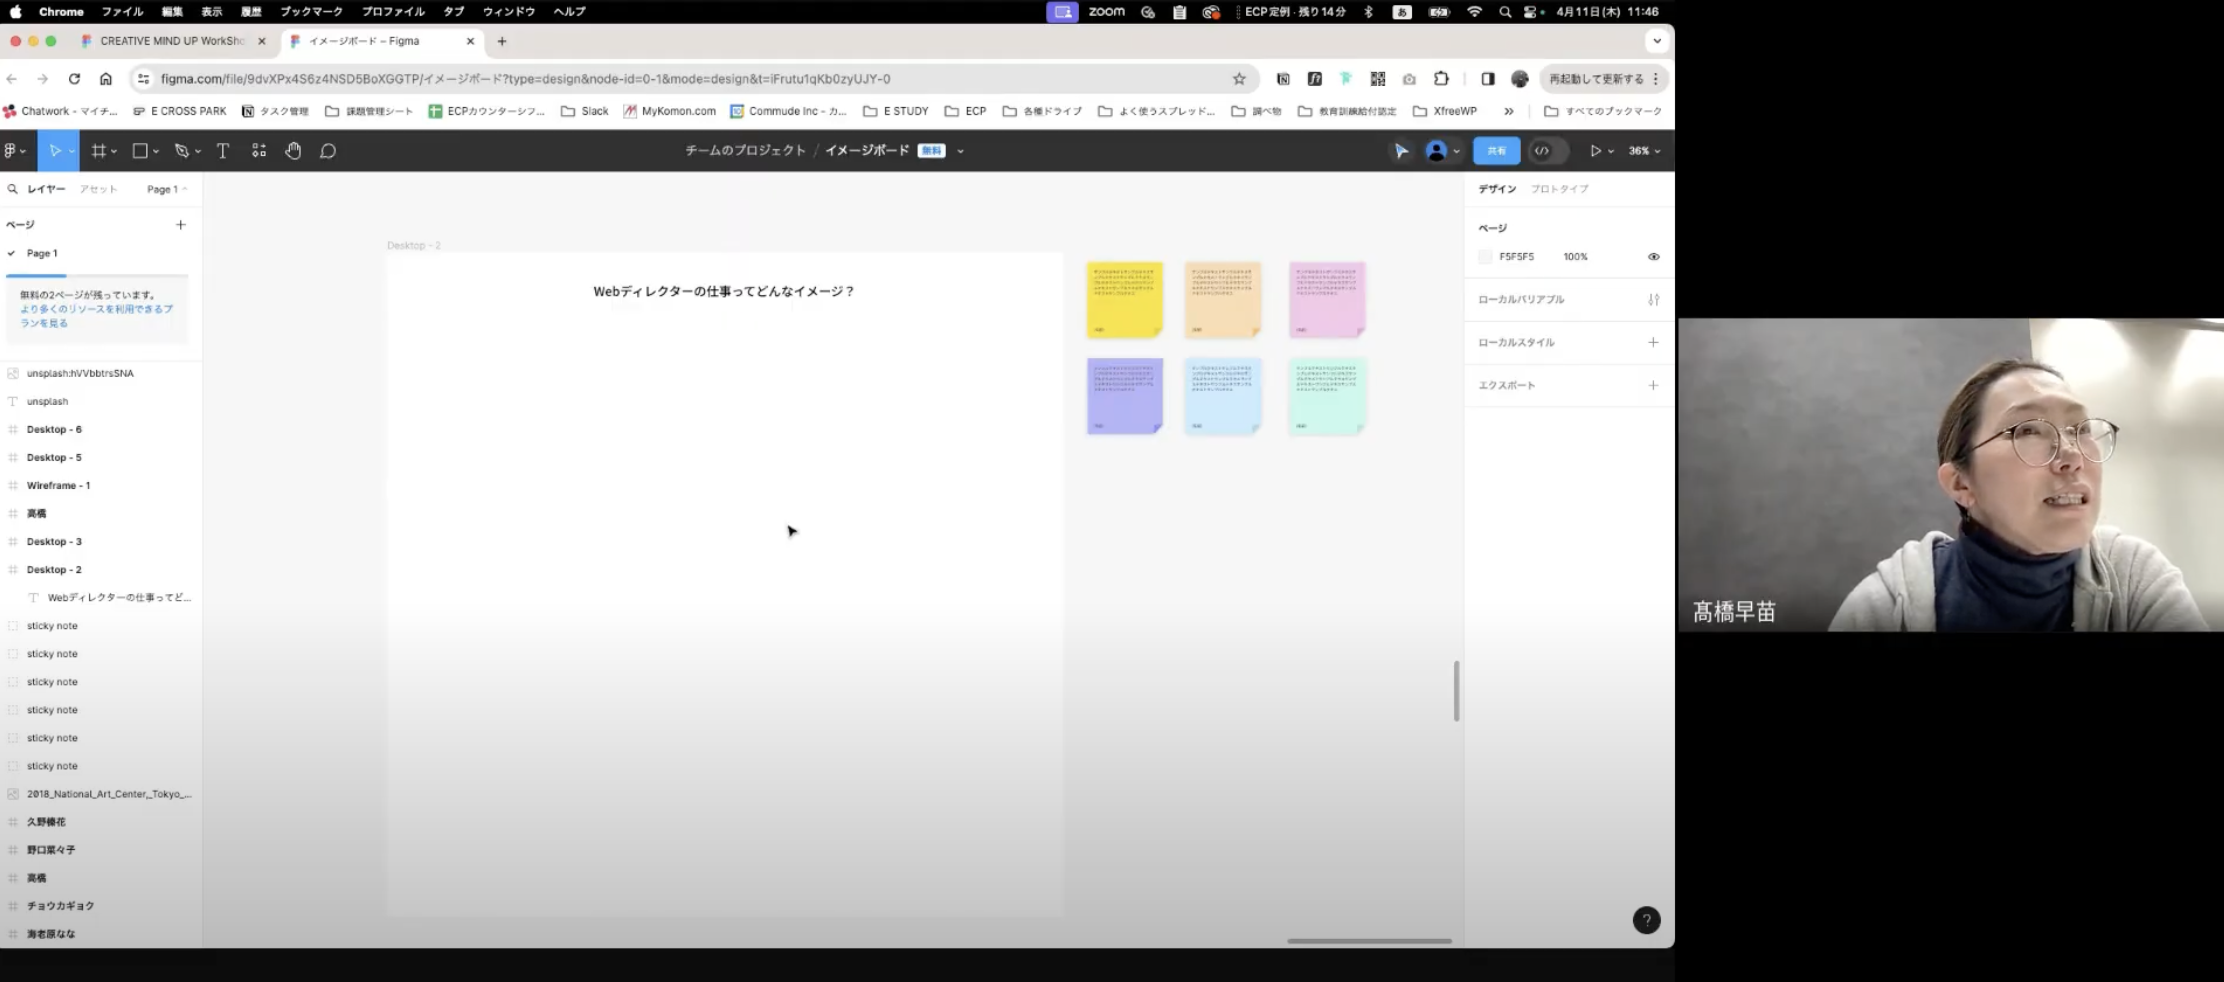Click the F5F5F5 background color swatch
The height and width of the screenshot is (982, 2224).
[x=1485, y=257]
